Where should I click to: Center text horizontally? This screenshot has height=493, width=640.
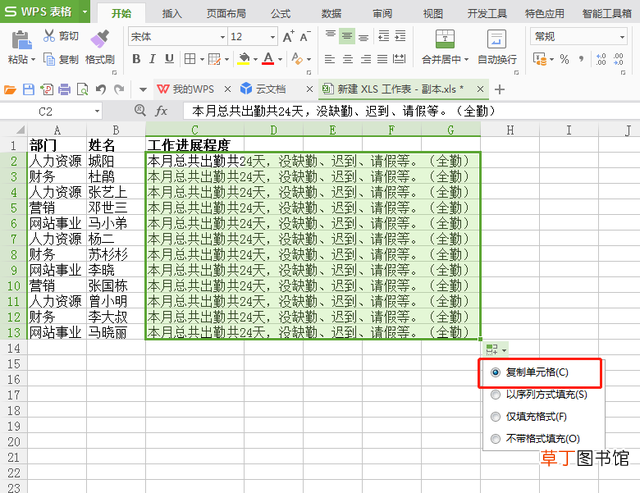348,59
